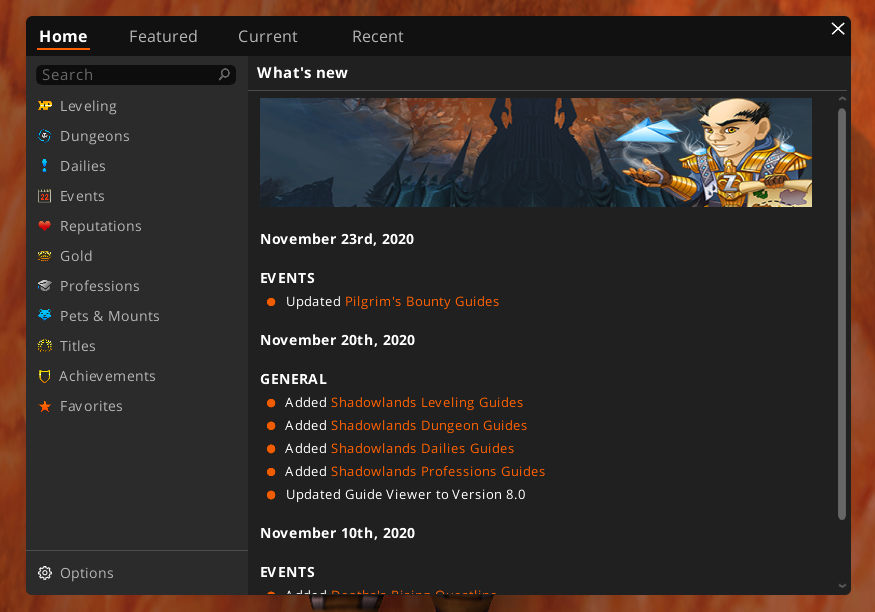Open the Recent tab

[x=378, y=36]
